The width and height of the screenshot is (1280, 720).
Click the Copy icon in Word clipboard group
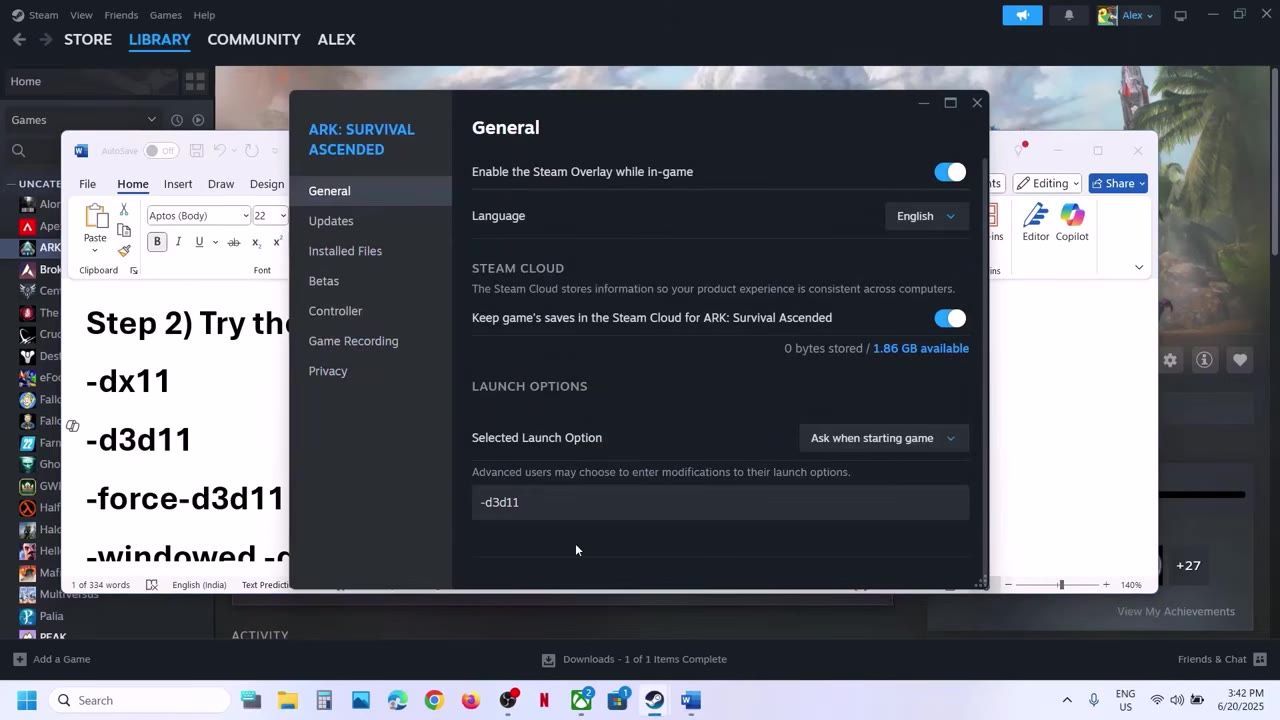pyautogui.click(x=124, y=230)
